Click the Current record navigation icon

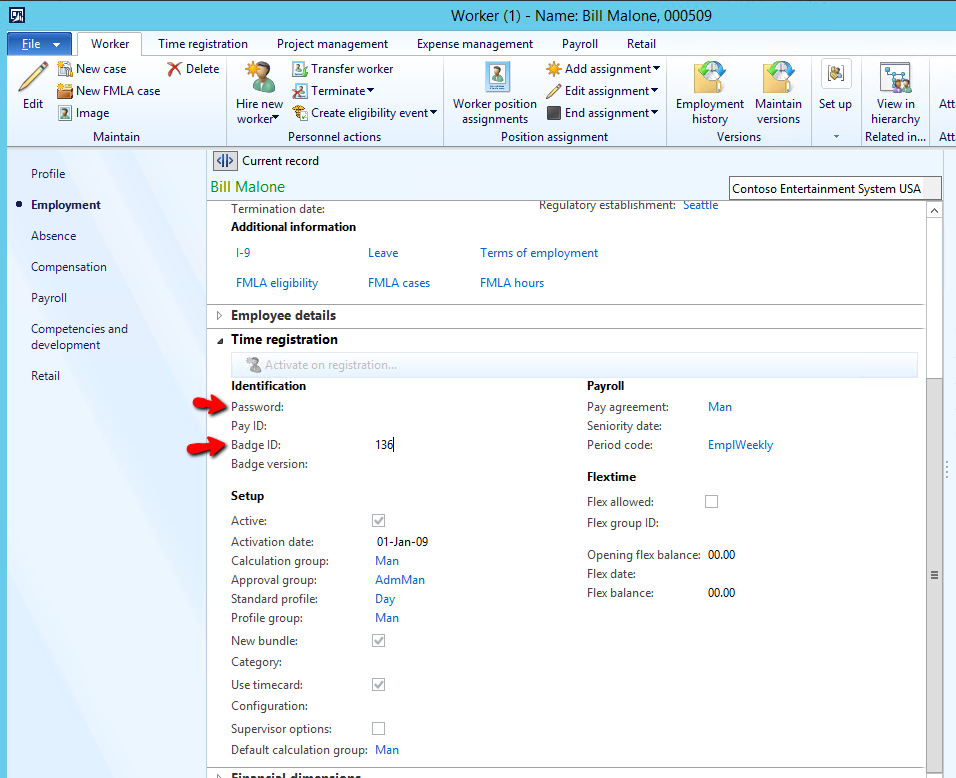[x=225, y=160]
